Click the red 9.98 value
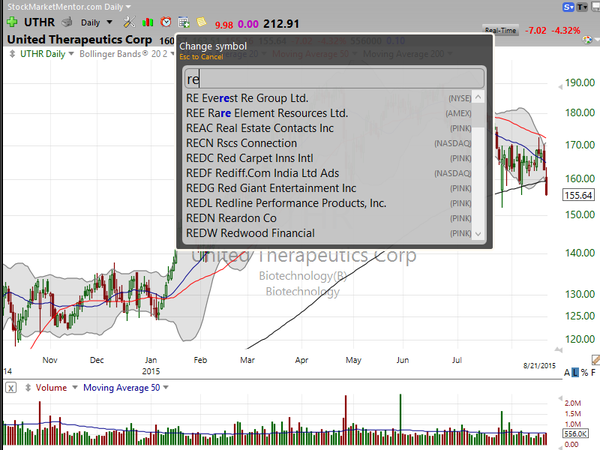 point(224,25)
